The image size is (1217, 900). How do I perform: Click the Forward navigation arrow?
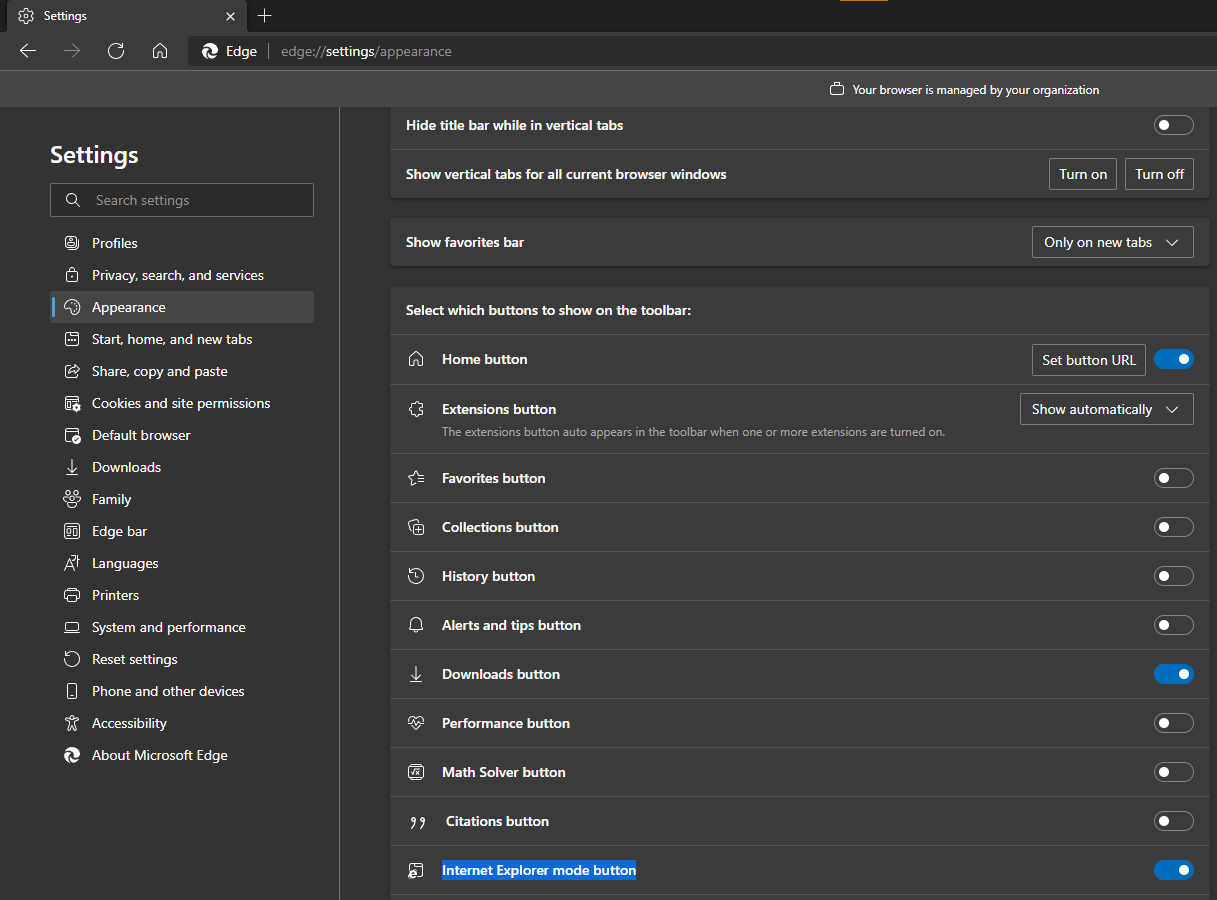[72, 51]
